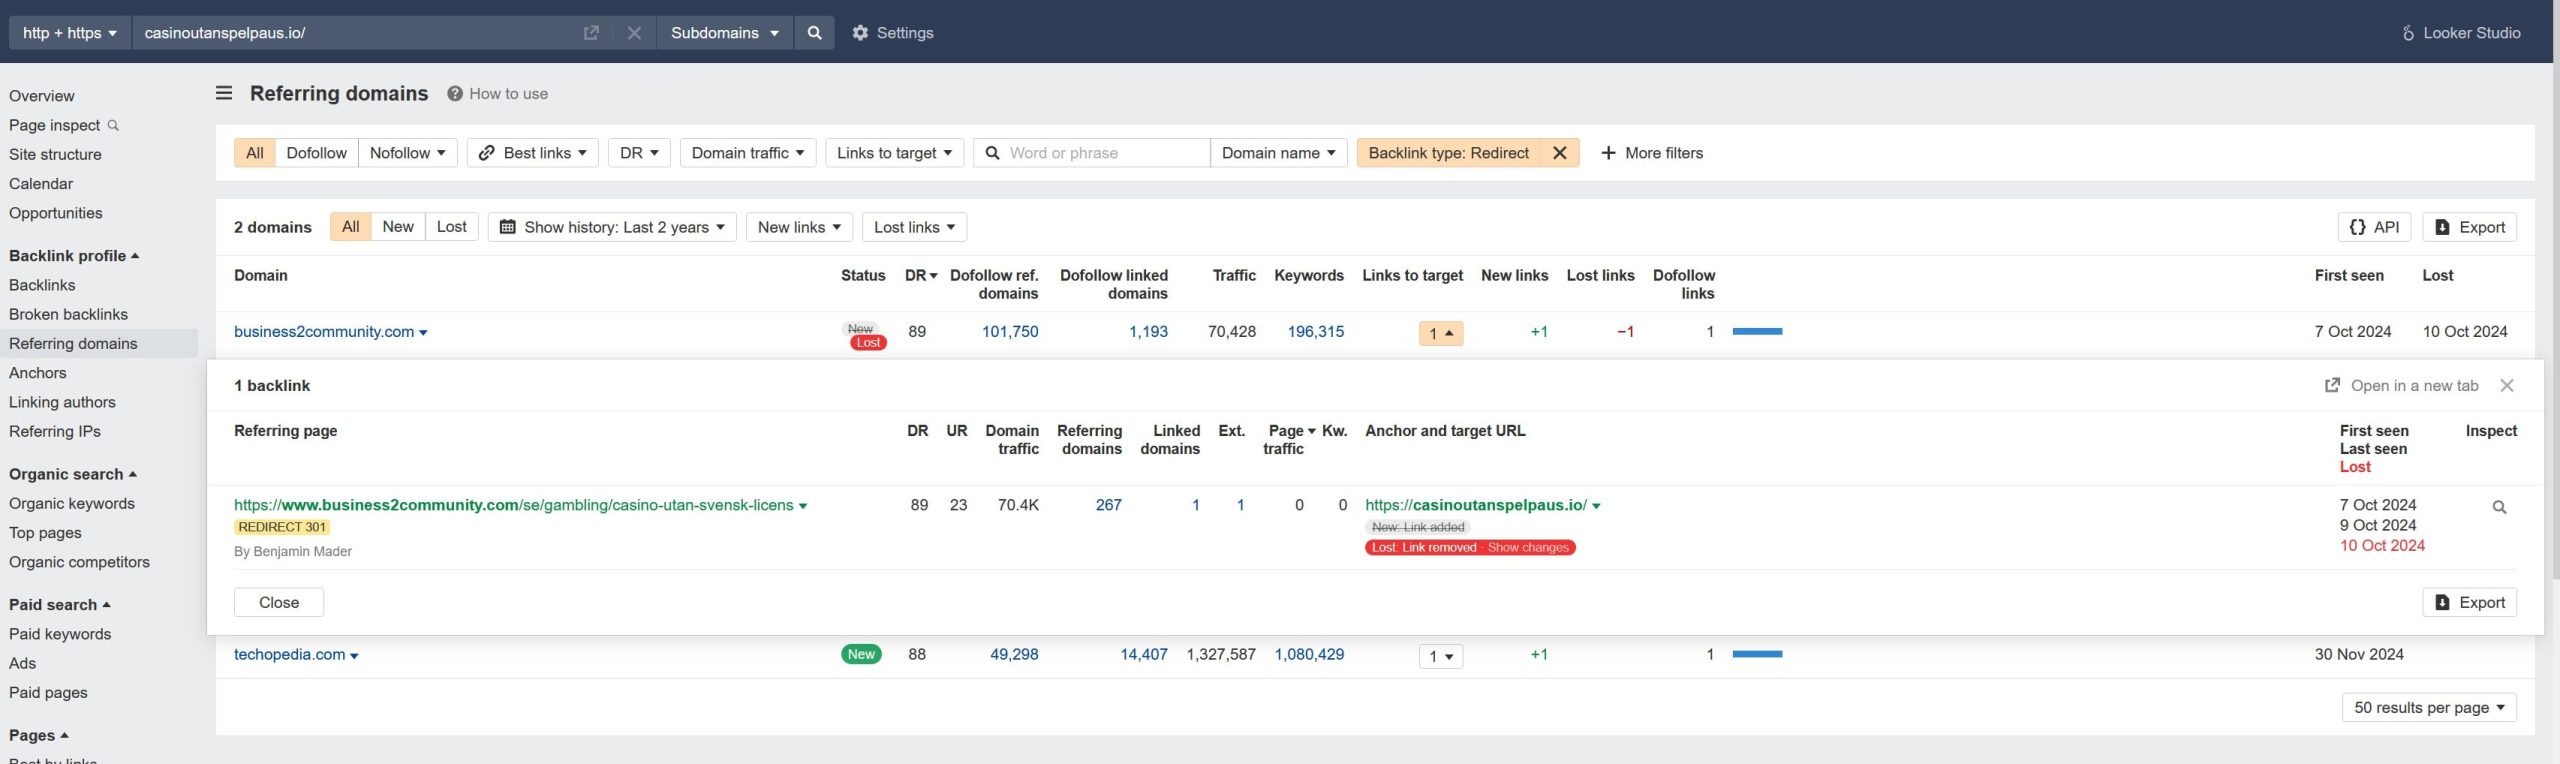The width and height of the screenshot is (2560, 764).
Task: Open business2community.com domain menu
Action: 423,333
